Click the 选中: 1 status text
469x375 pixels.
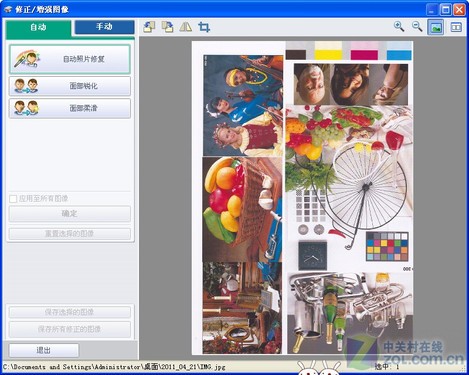387,367
